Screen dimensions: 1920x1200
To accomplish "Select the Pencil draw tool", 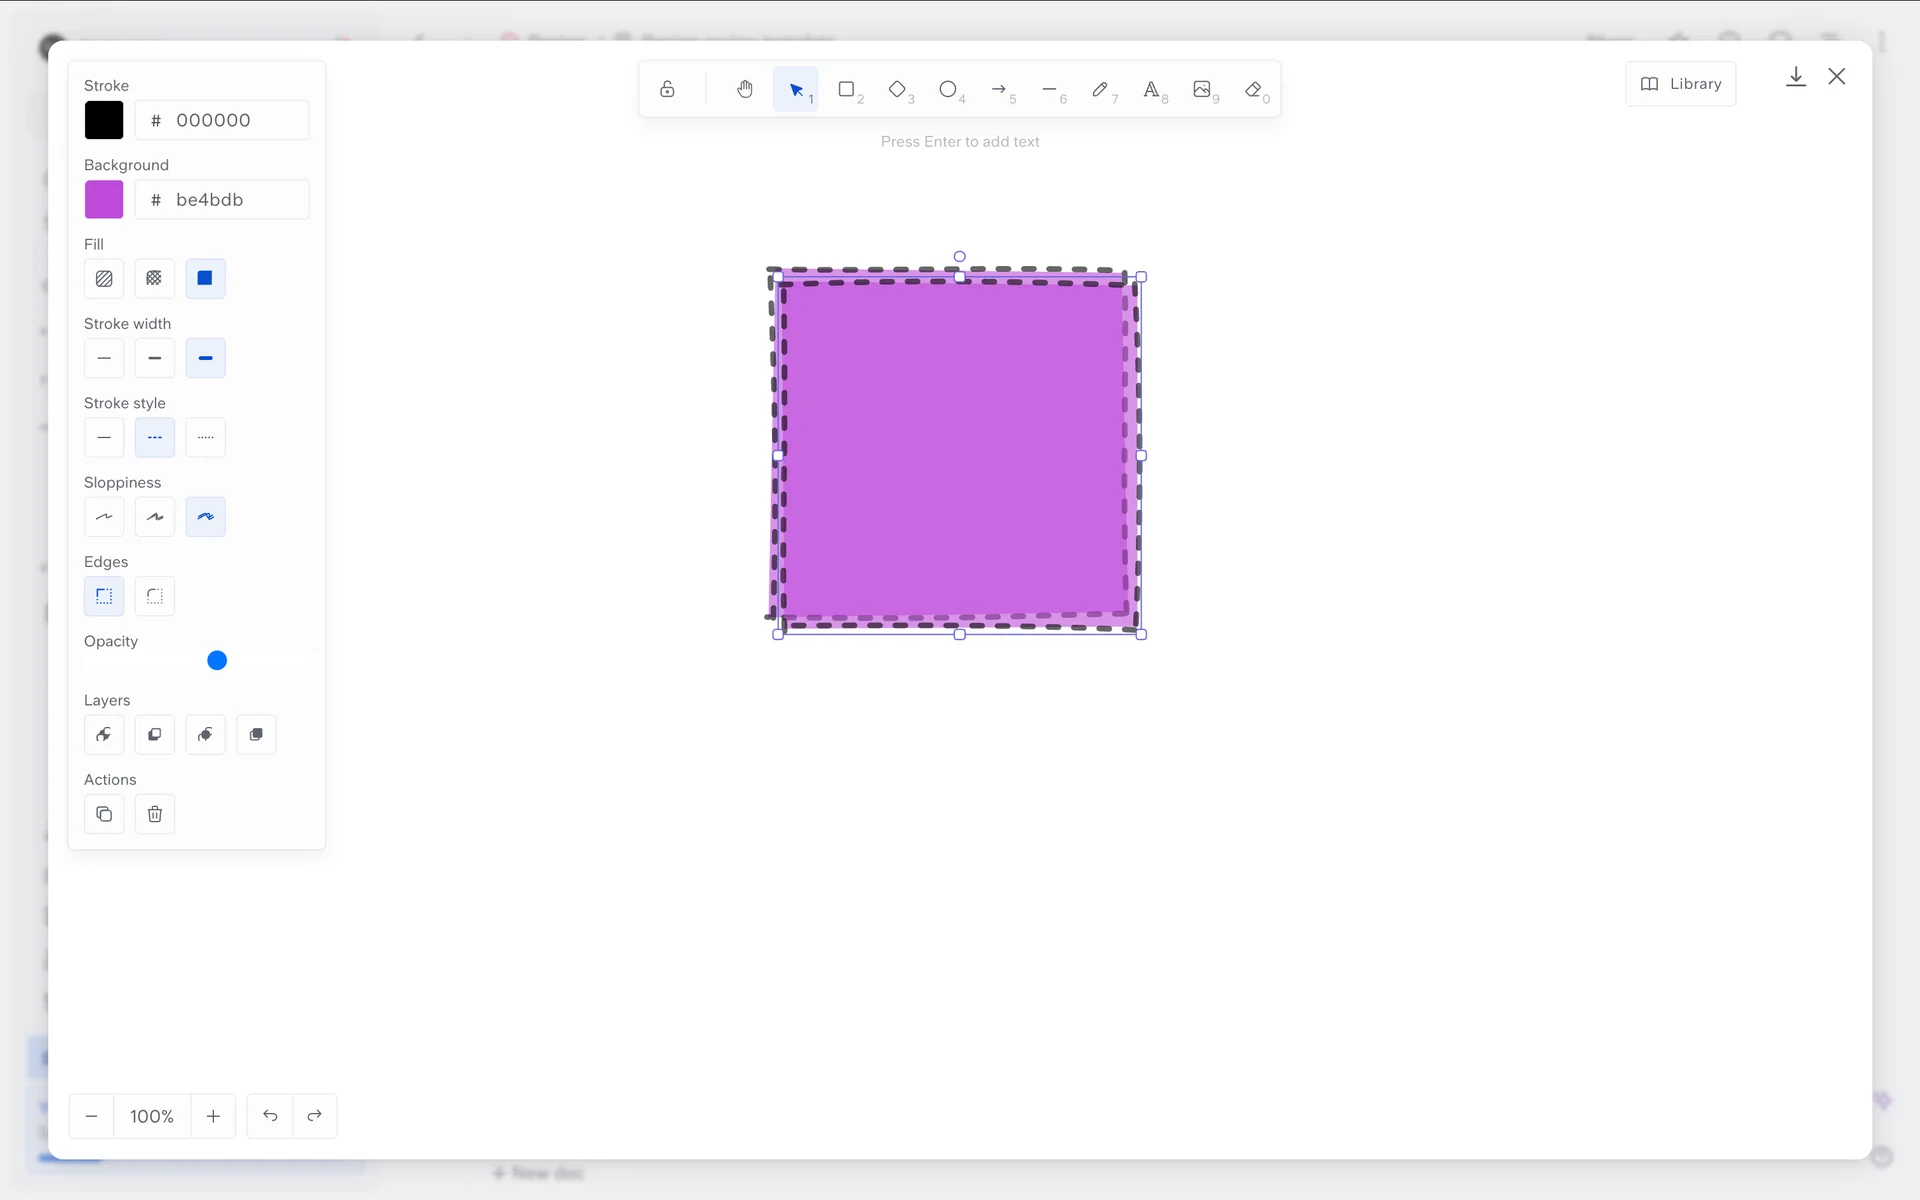I will coord(1100,90).
